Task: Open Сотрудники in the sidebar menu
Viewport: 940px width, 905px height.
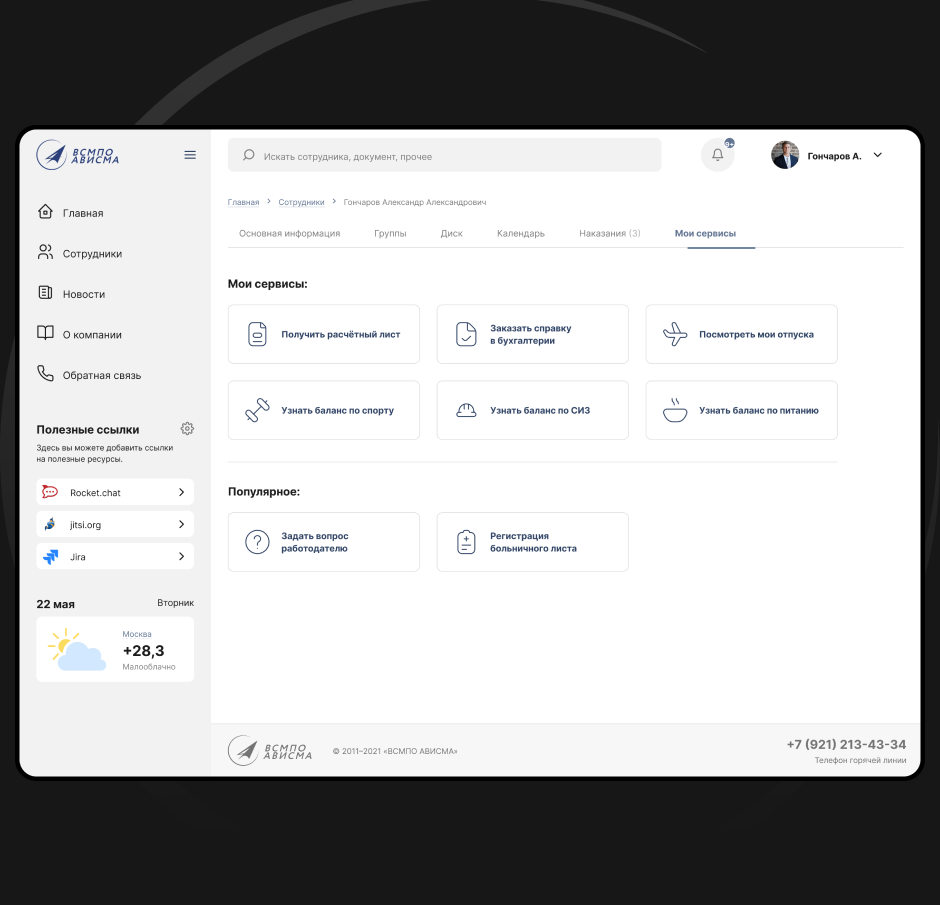Action: pos(91,254)
